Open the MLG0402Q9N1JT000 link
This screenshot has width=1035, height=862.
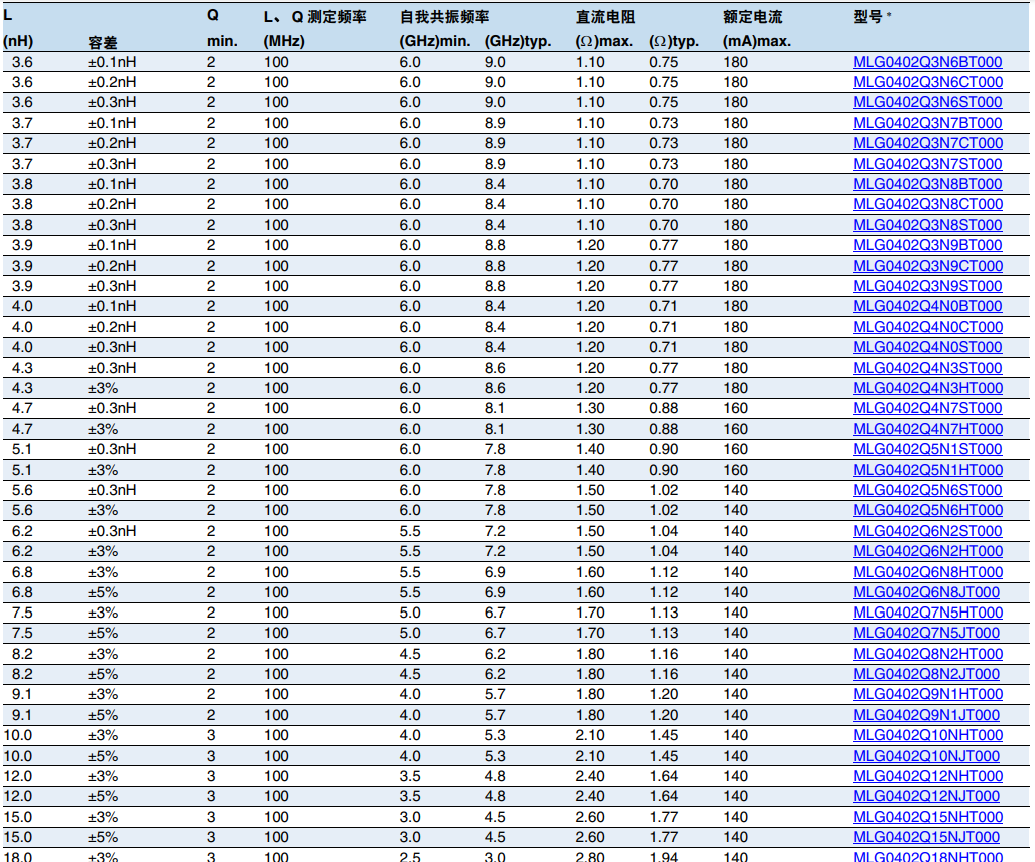pos(926,715)
